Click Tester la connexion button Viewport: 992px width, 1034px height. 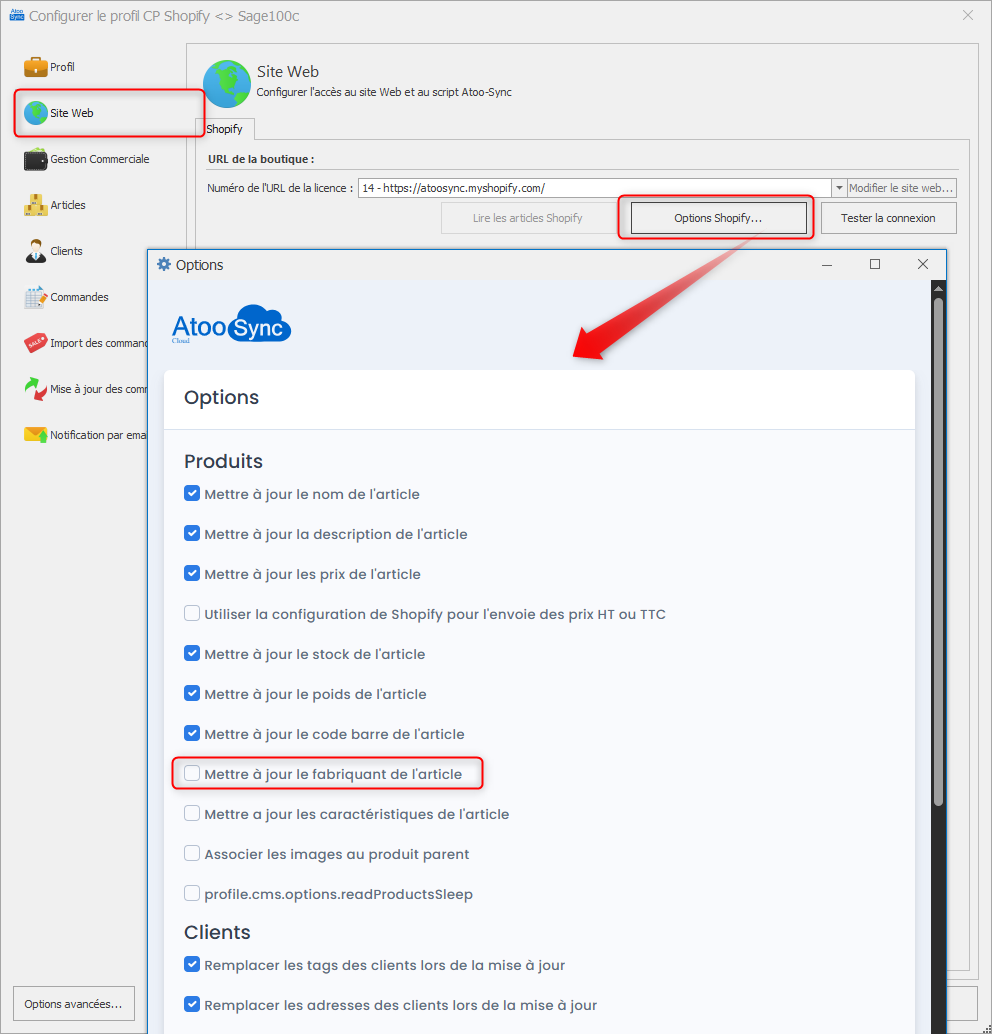pyautogui.click(x=888, y=218)
